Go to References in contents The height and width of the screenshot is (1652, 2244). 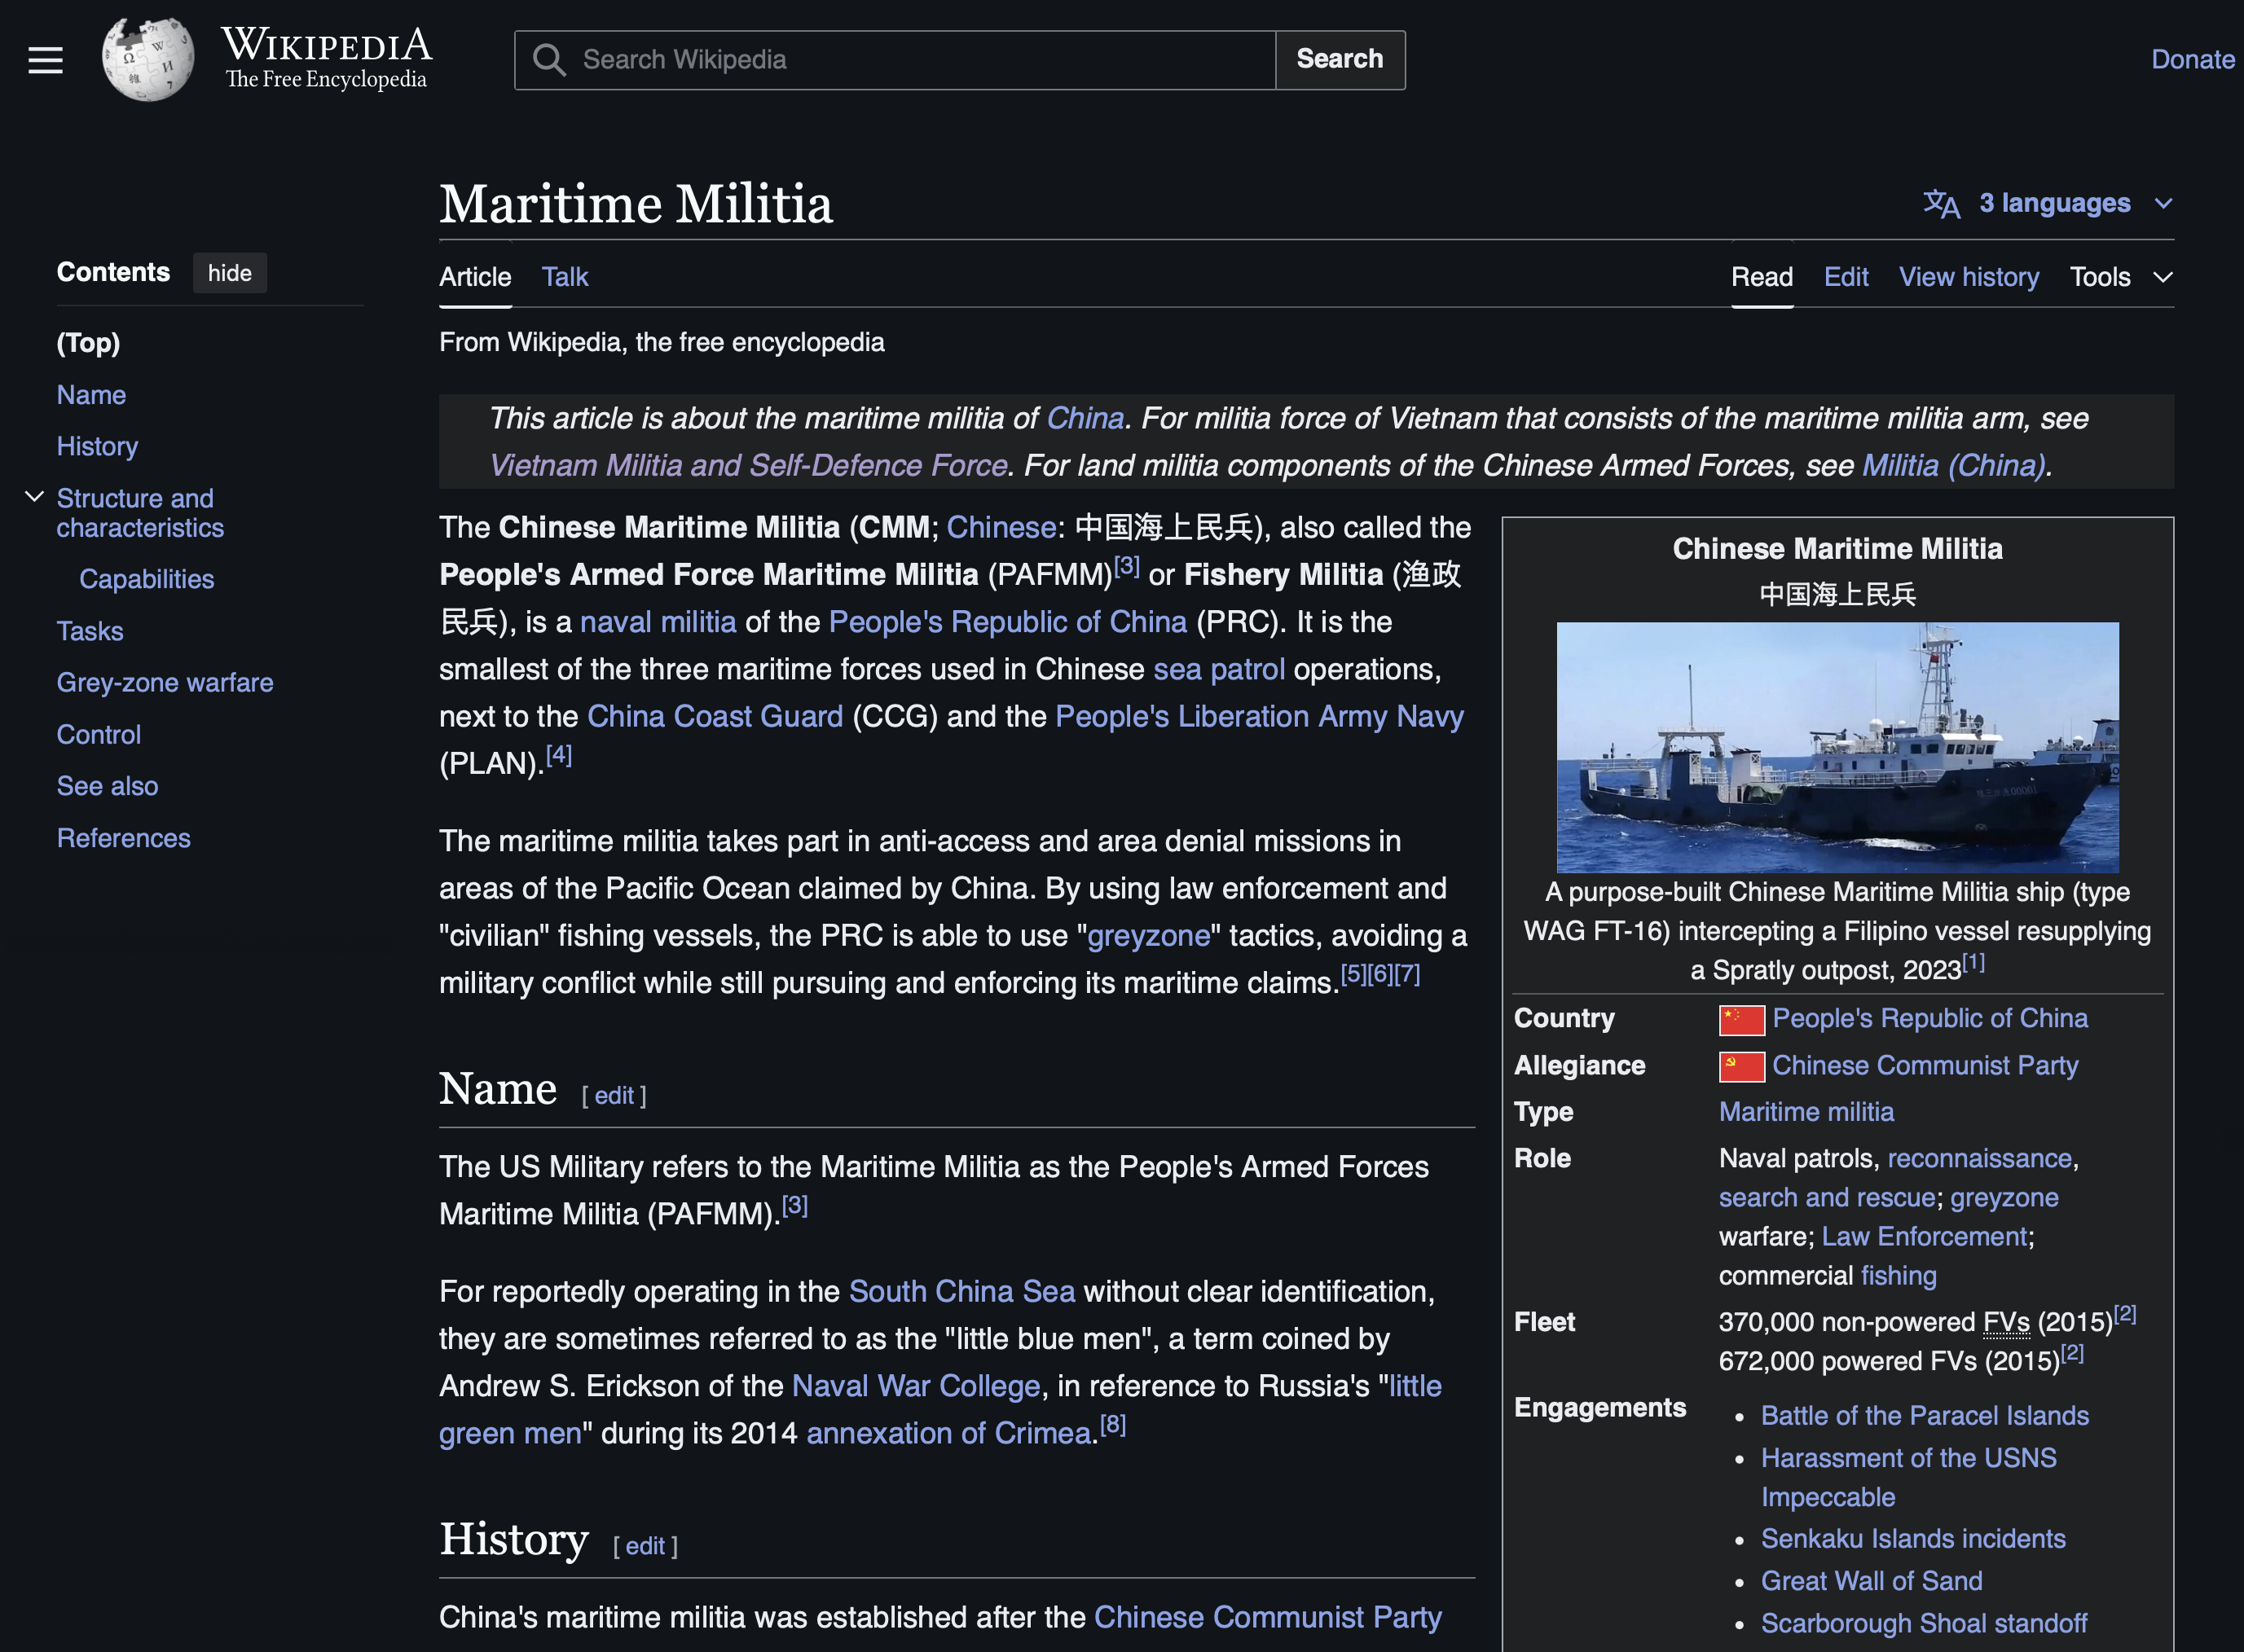[123, 838]
